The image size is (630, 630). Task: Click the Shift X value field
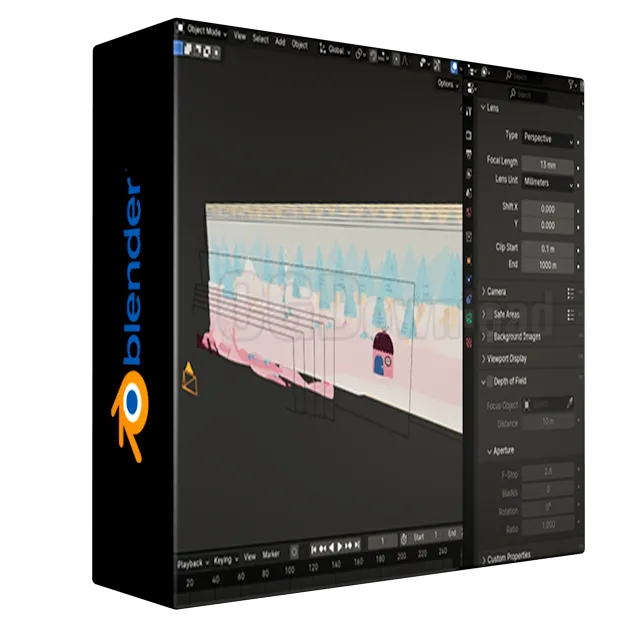point(547,209)
